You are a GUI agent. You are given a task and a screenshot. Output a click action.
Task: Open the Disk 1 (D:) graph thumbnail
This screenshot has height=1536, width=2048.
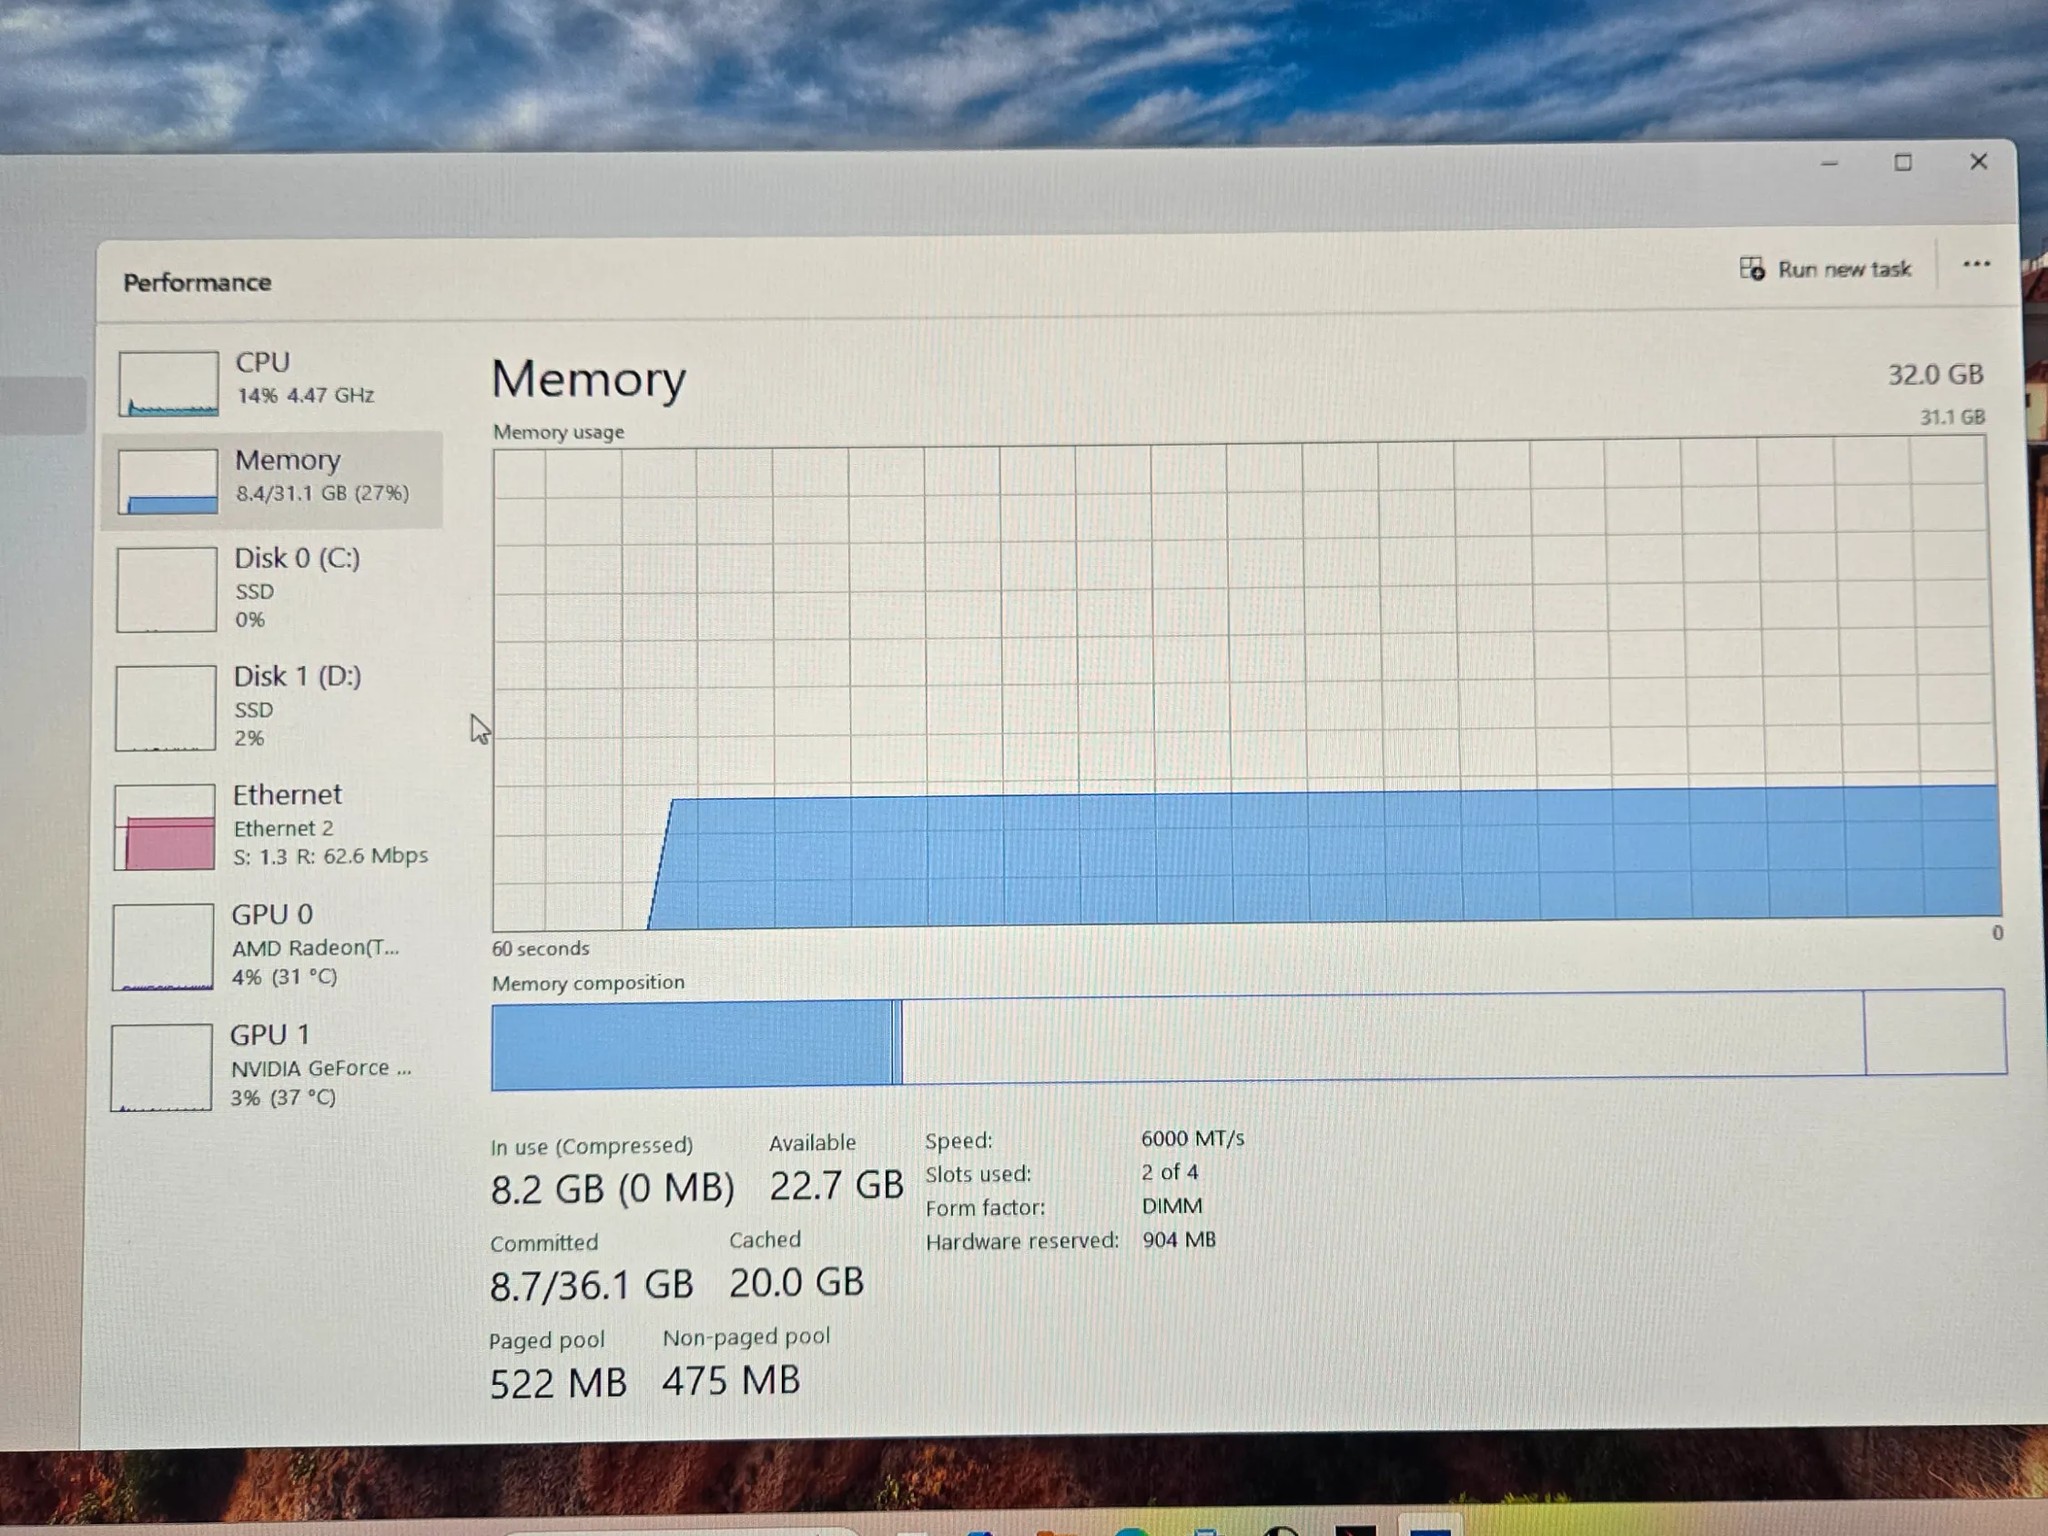click(x=165, y=708)
